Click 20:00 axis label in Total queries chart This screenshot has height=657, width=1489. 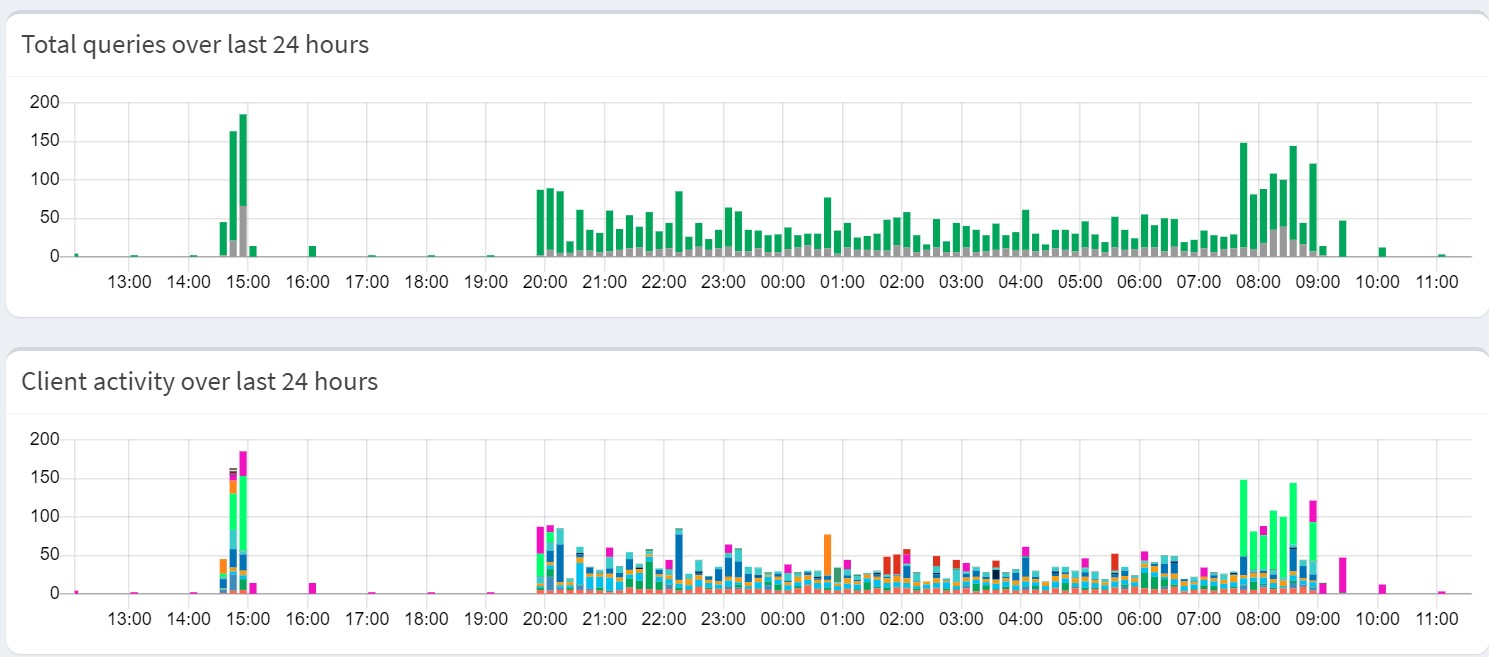click(x=545, y=282)
